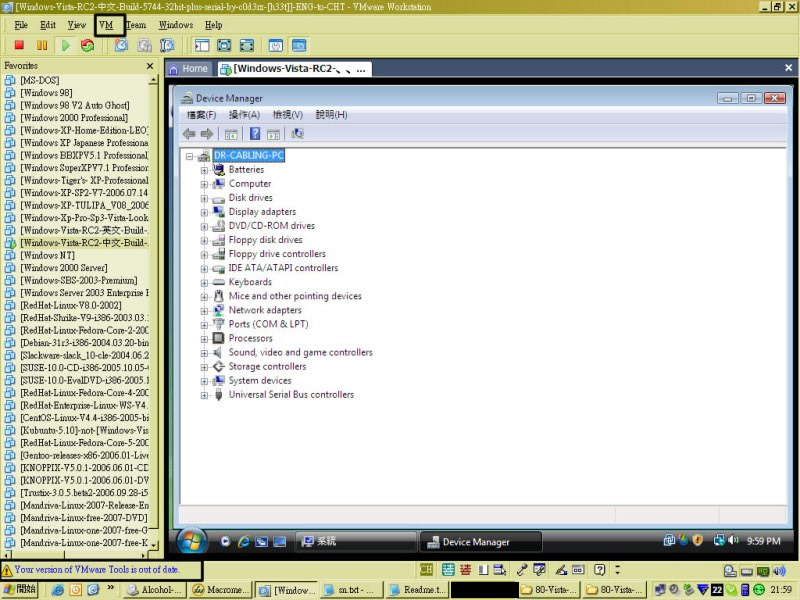The height and width of the screenshot is (600, 800).
Task: Expand the Disk drives node
Action: click(x=204, y=198)
